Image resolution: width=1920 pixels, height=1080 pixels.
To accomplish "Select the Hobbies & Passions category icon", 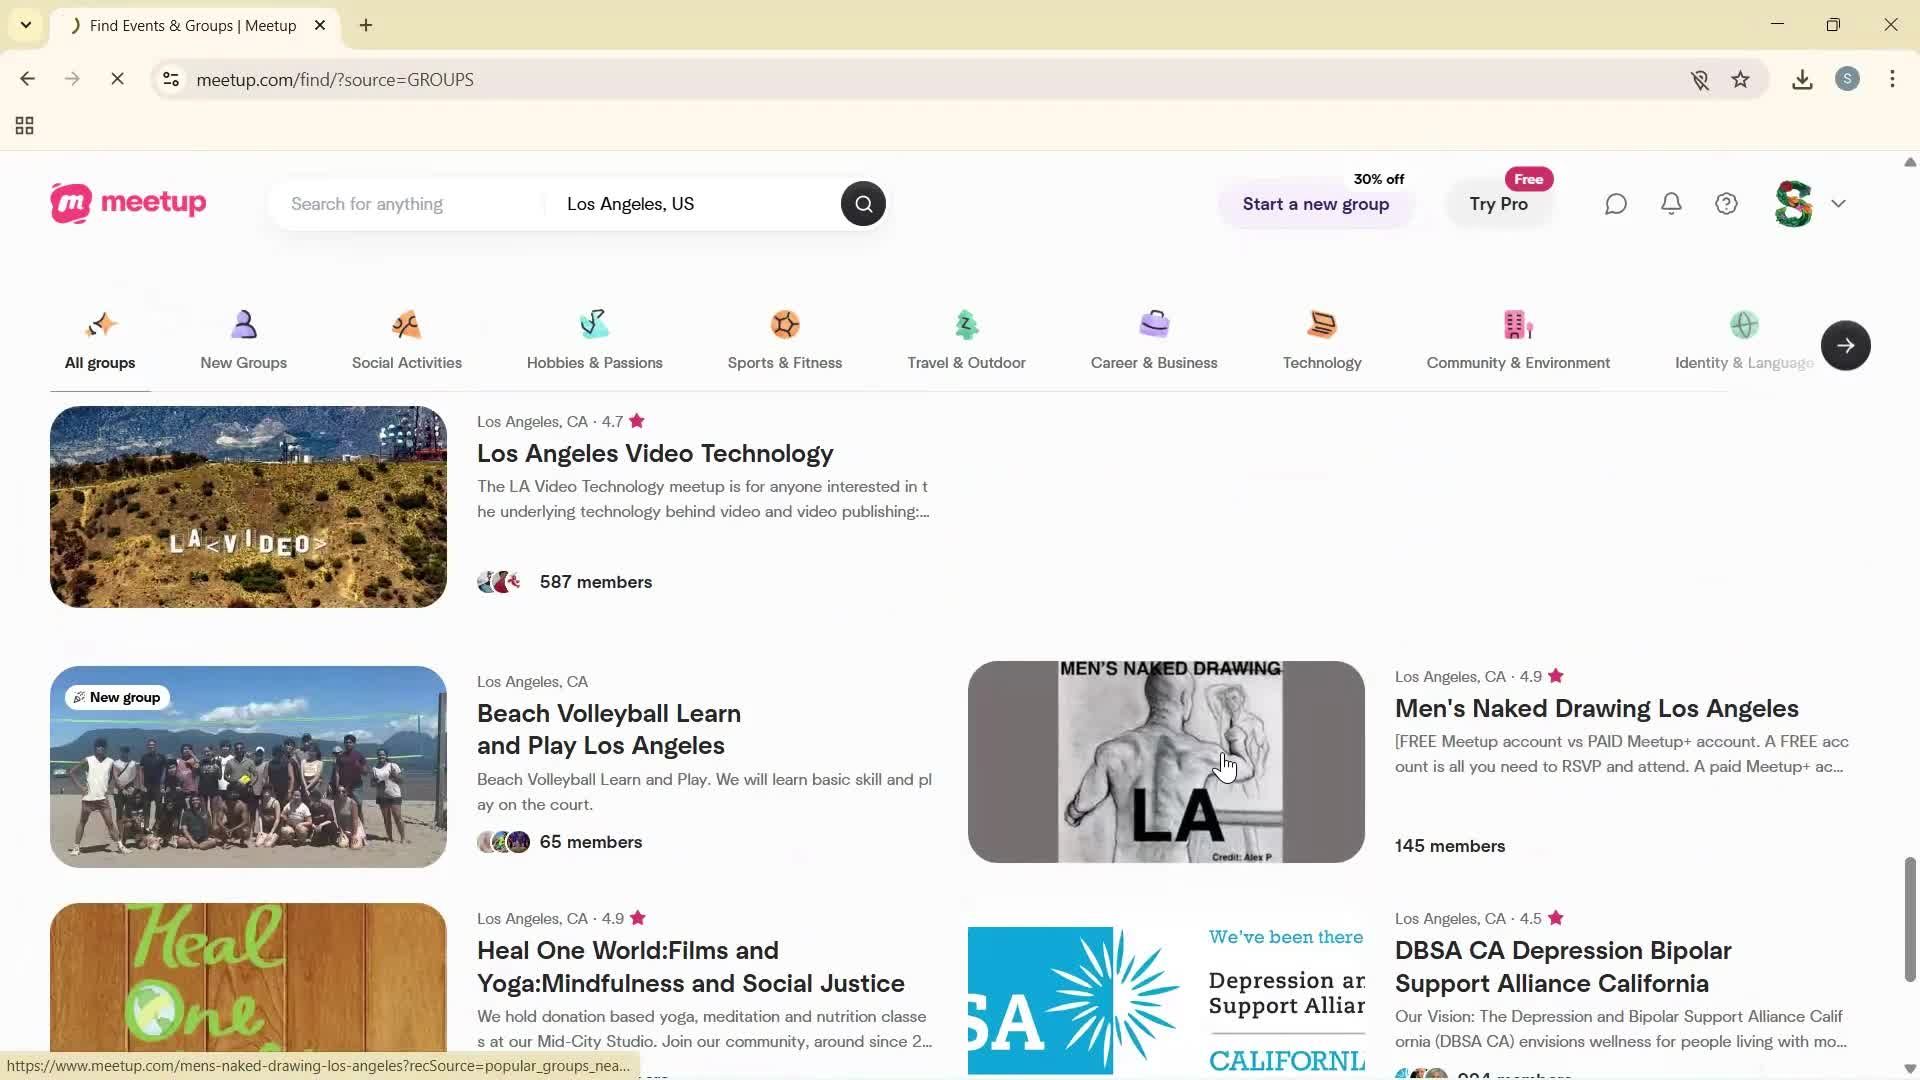I will (x=594, y=324).
